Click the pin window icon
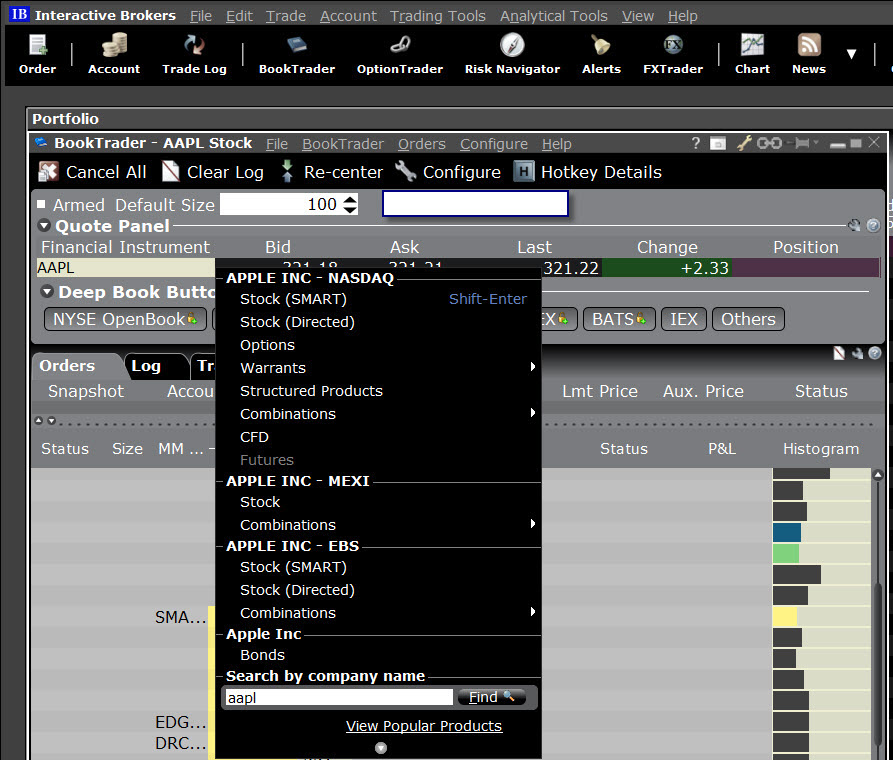893x760 pixels. (802, 143)
